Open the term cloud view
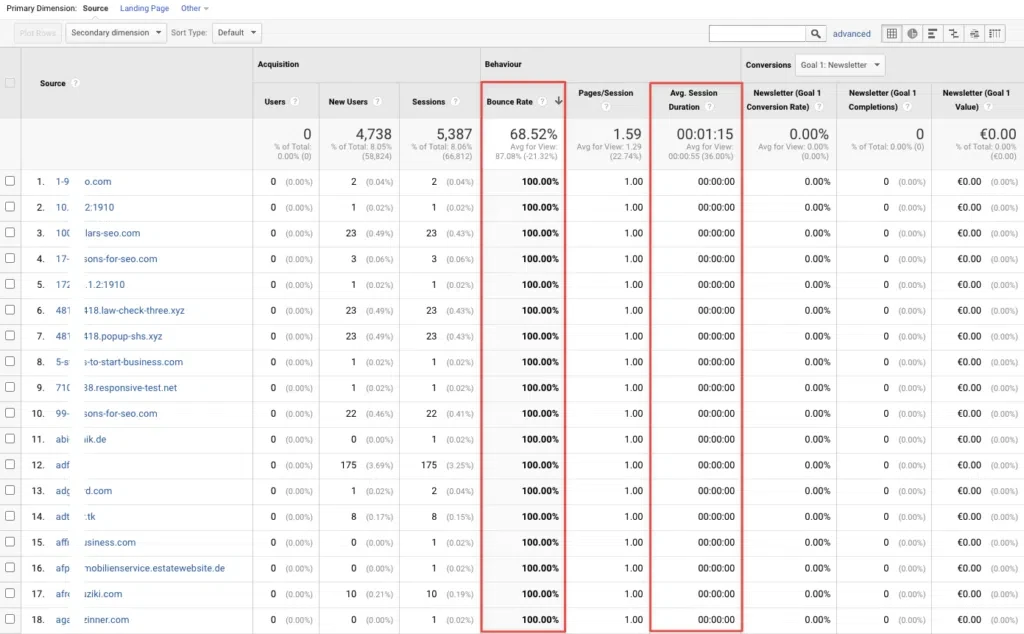 coord(974,33)
